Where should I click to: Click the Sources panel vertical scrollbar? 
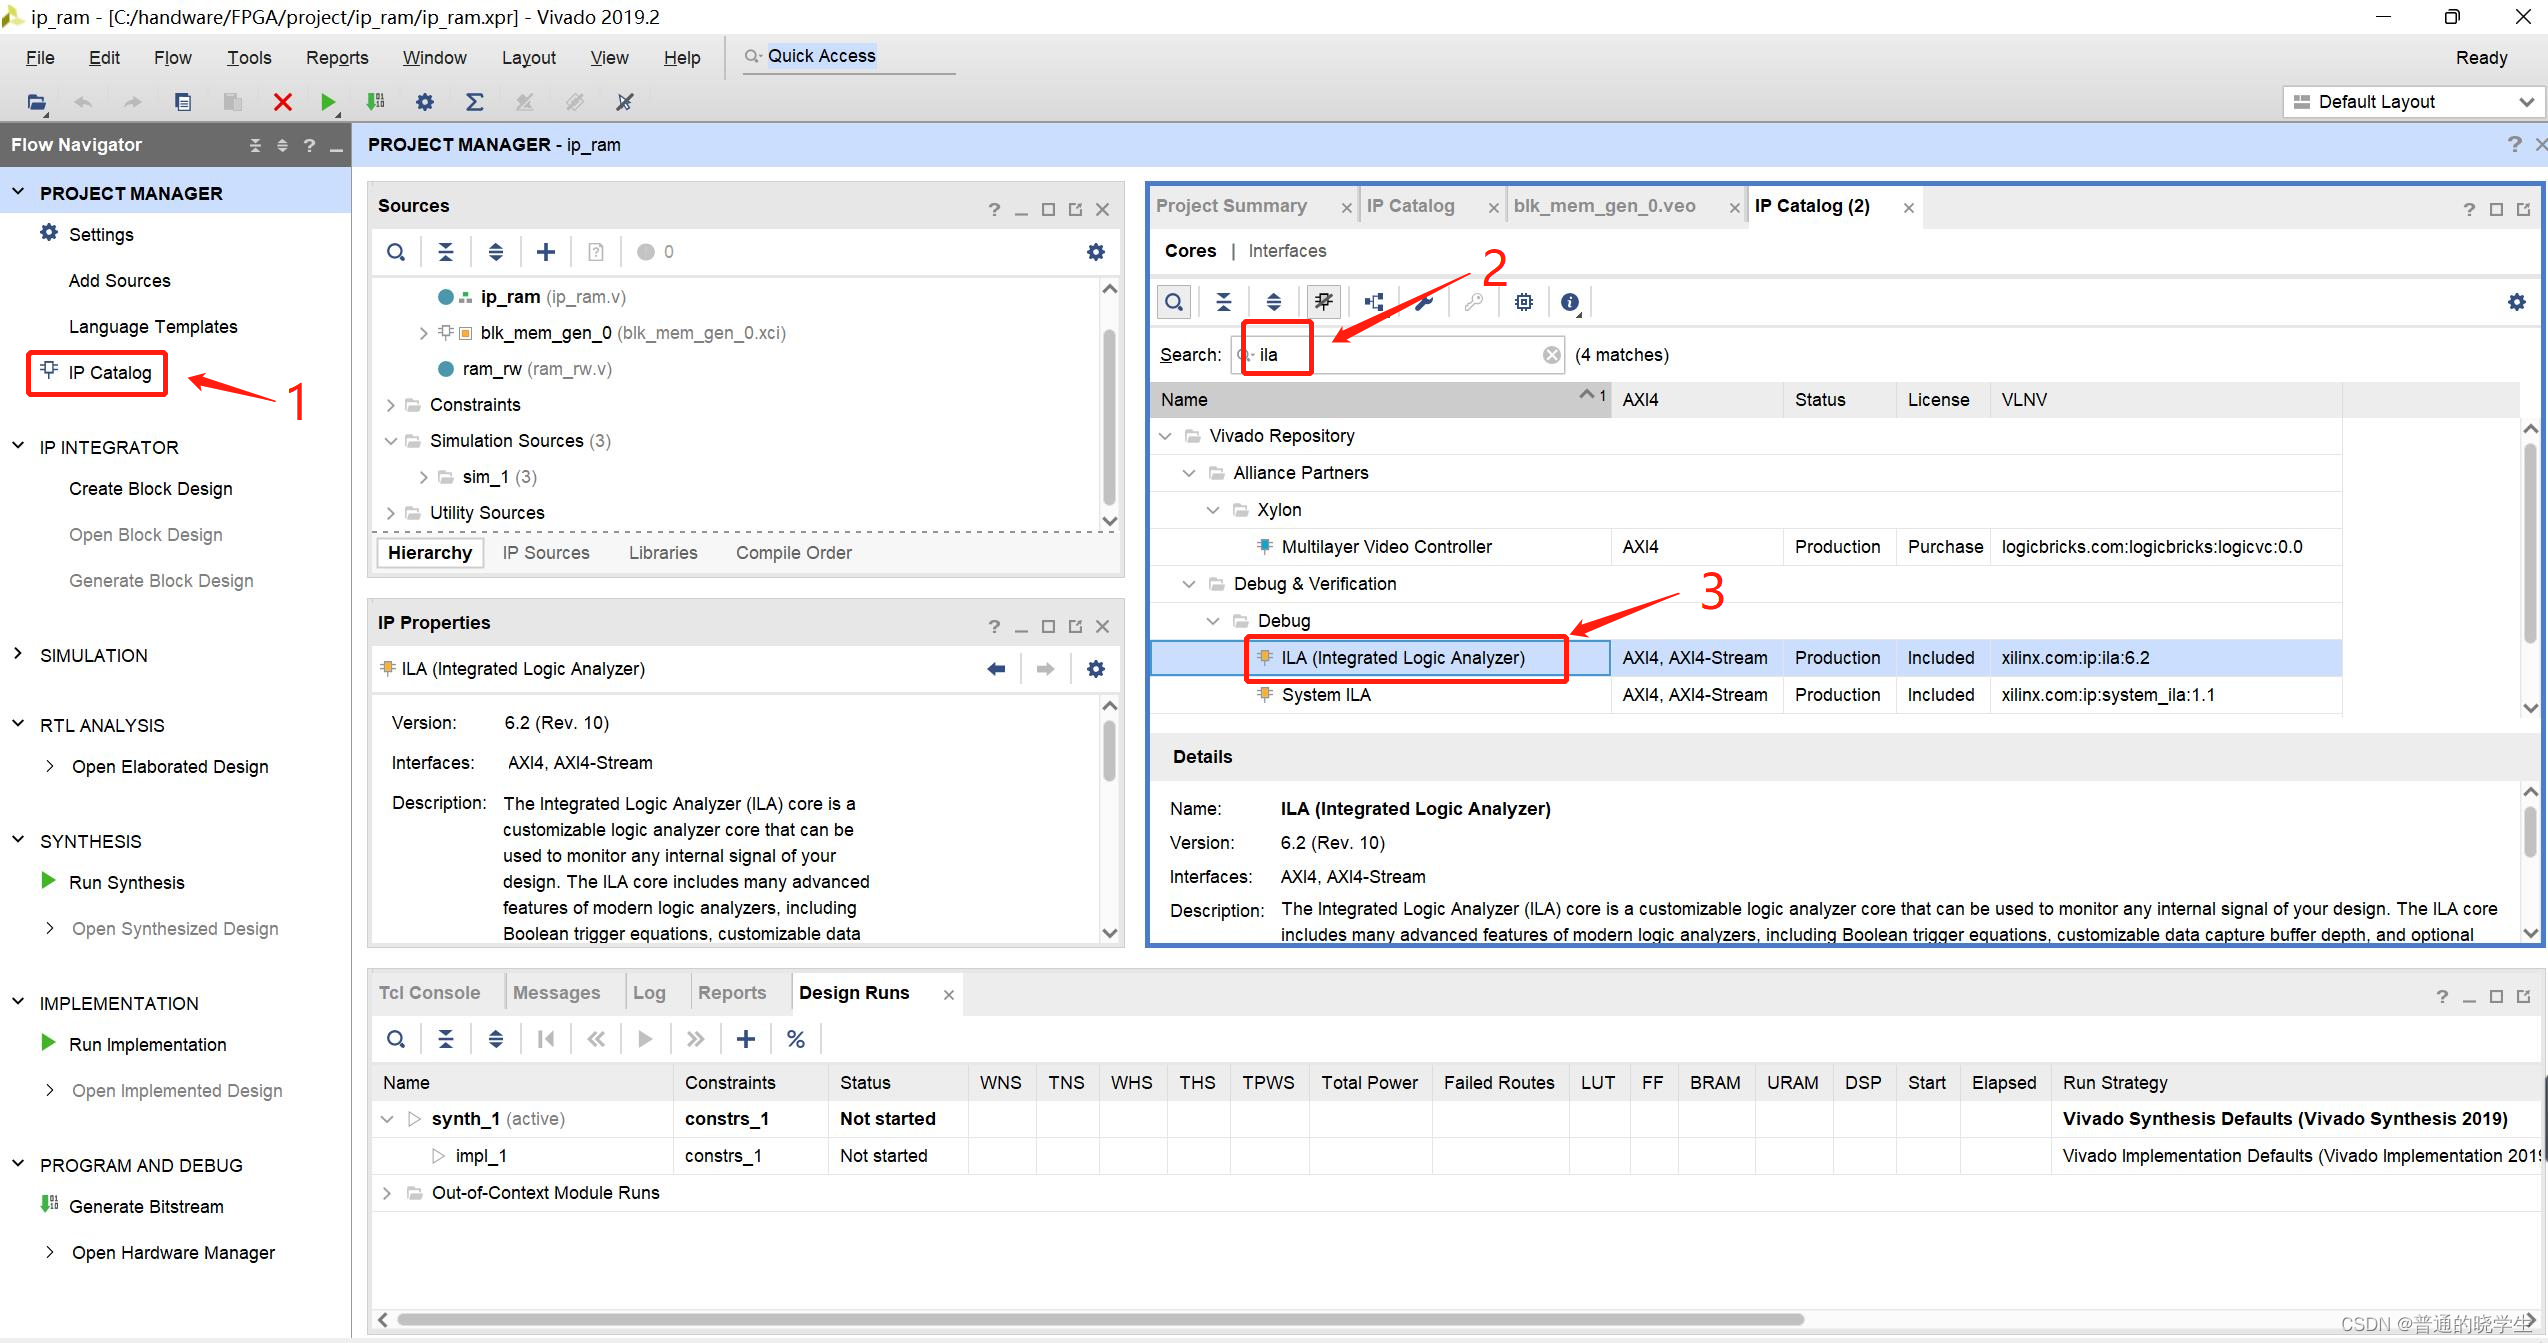click(x=1109, y=418)
